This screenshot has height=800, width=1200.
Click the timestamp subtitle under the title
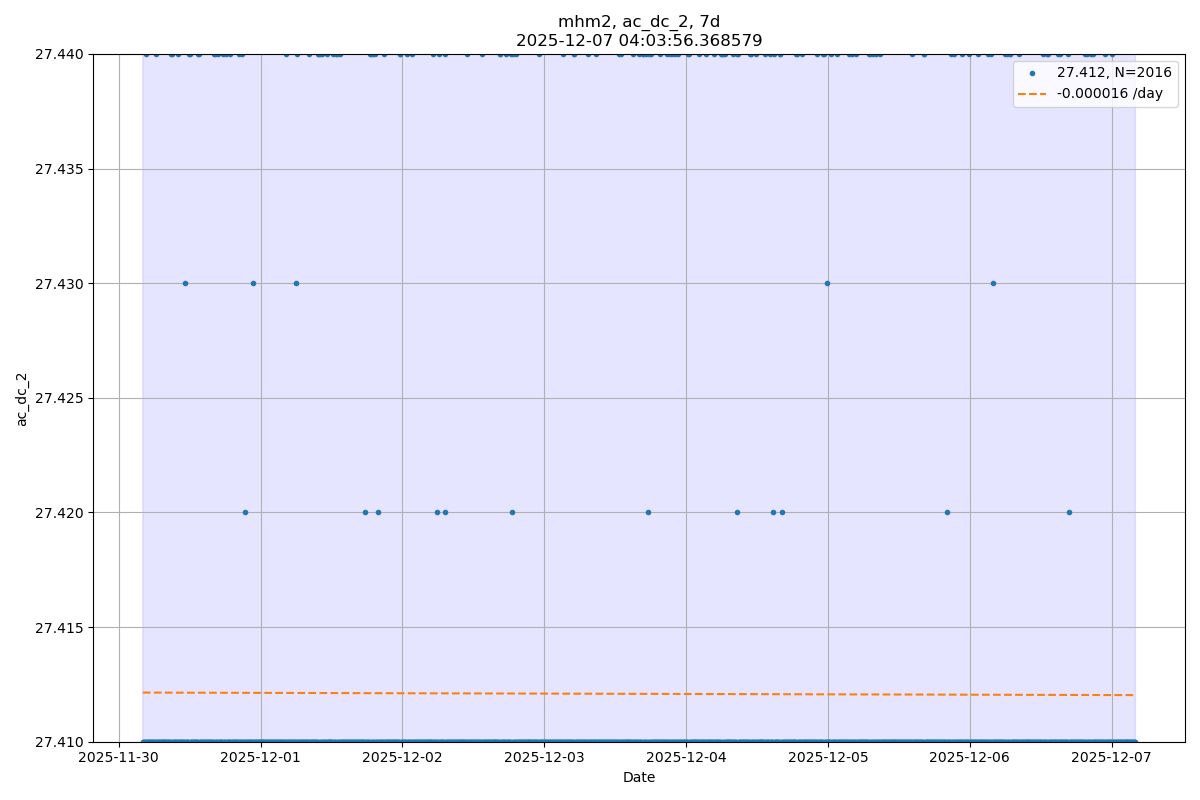pyautogui.click(x=638, y=41)
